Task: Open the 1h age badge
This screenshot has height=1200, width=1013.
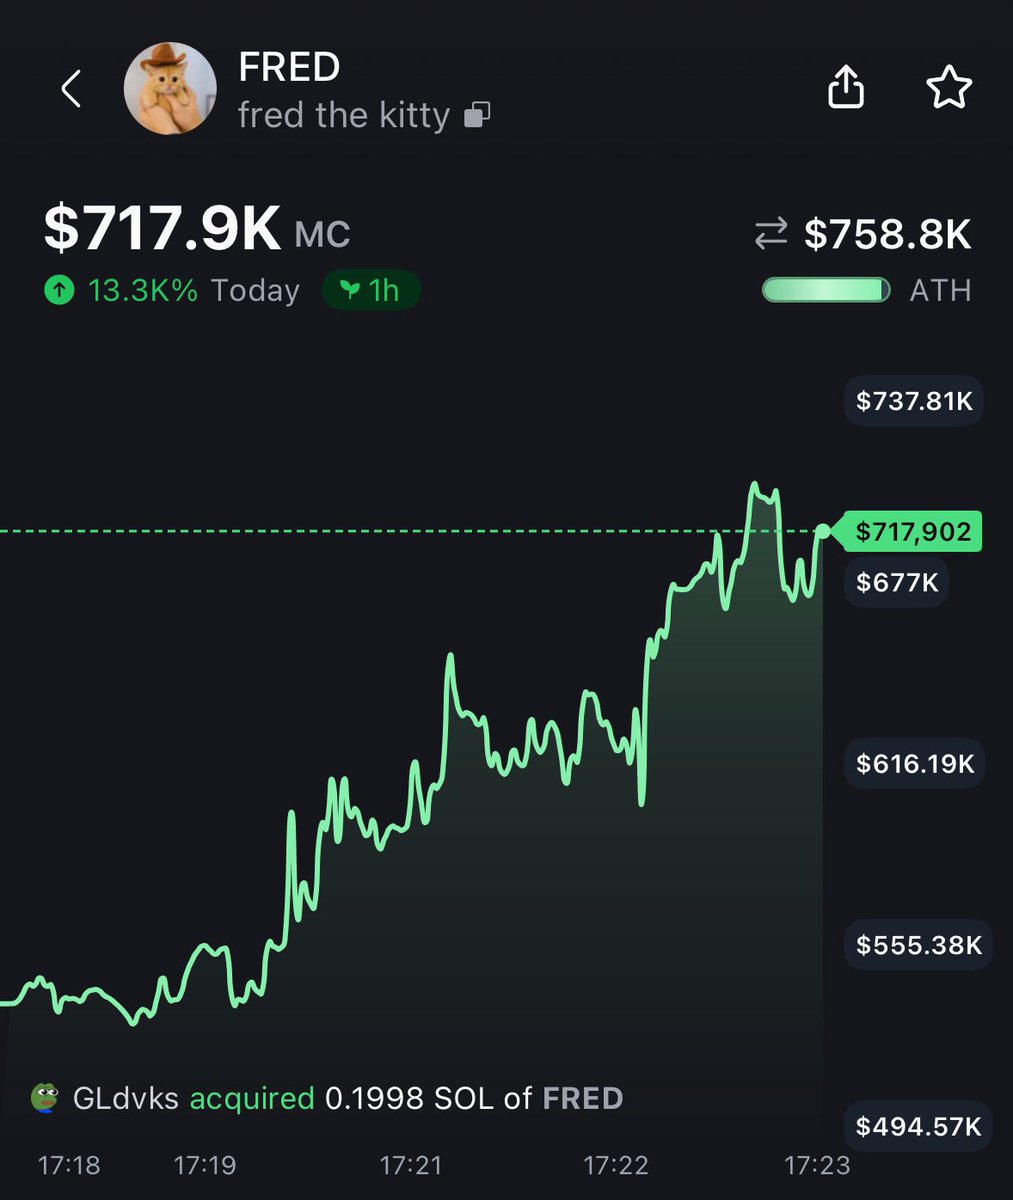Action: tap(371, 290)
